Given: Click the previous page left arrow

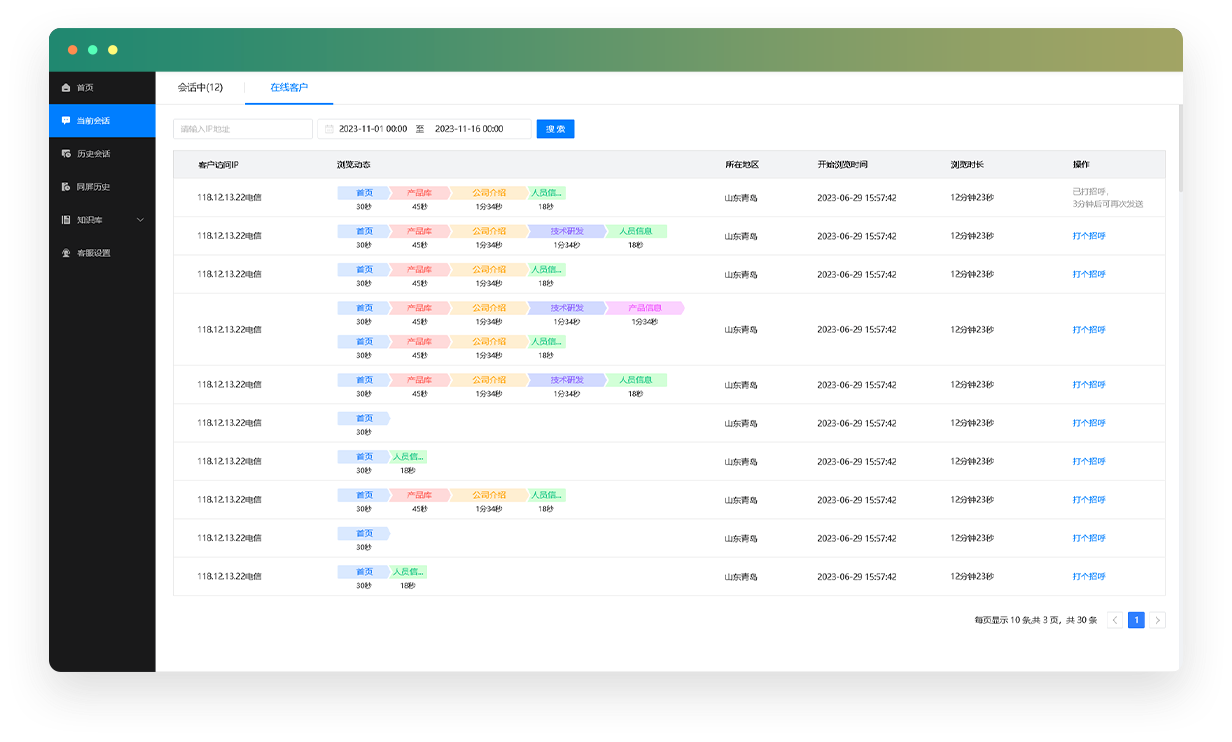Looking at the screenshot, I should coord(1115,620).
